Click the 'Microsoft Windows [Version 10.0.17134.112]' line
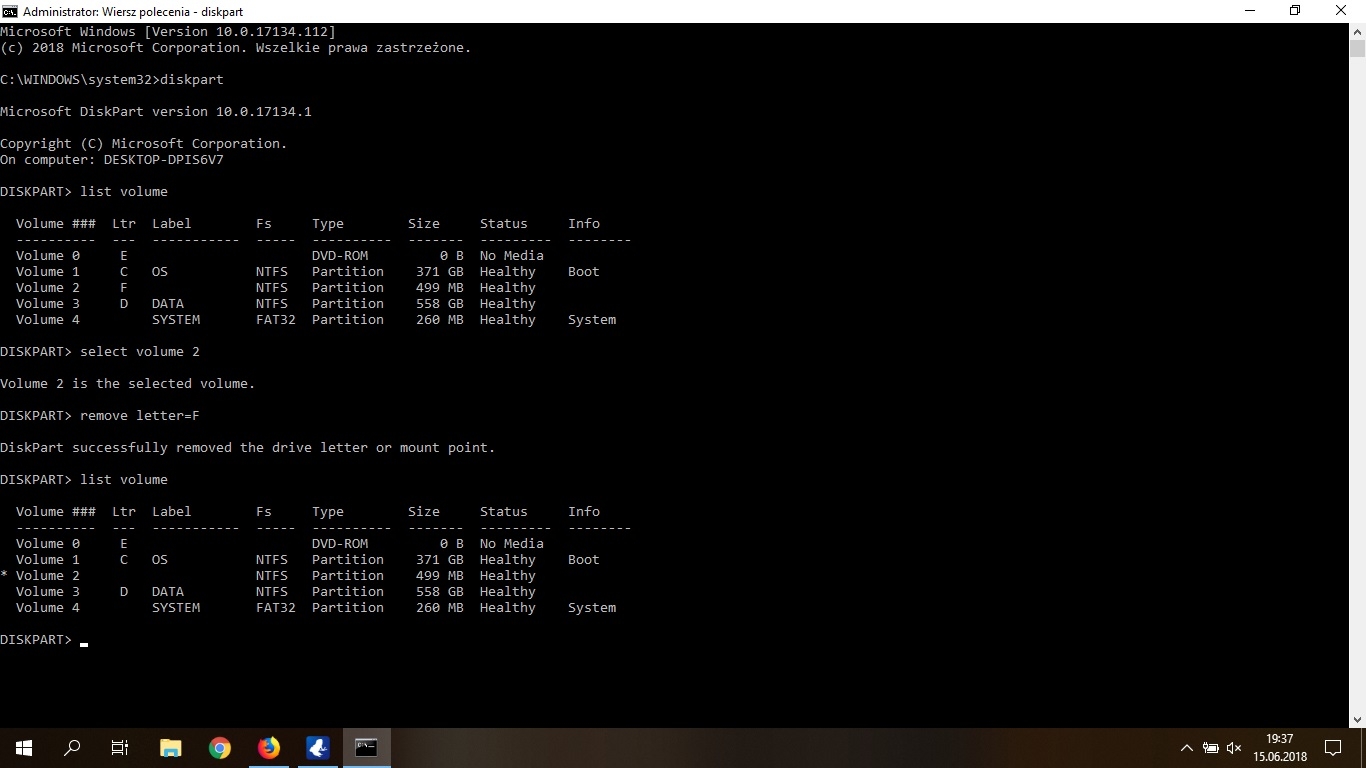 168,32
